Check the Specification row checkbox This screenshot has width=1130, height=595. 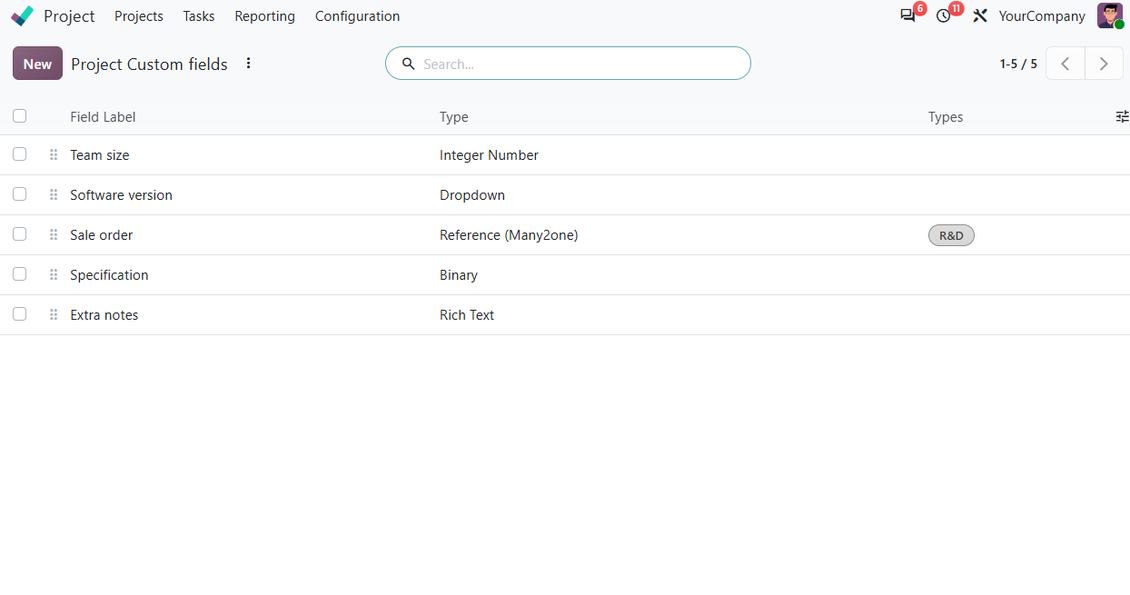[x=19, y=274]
